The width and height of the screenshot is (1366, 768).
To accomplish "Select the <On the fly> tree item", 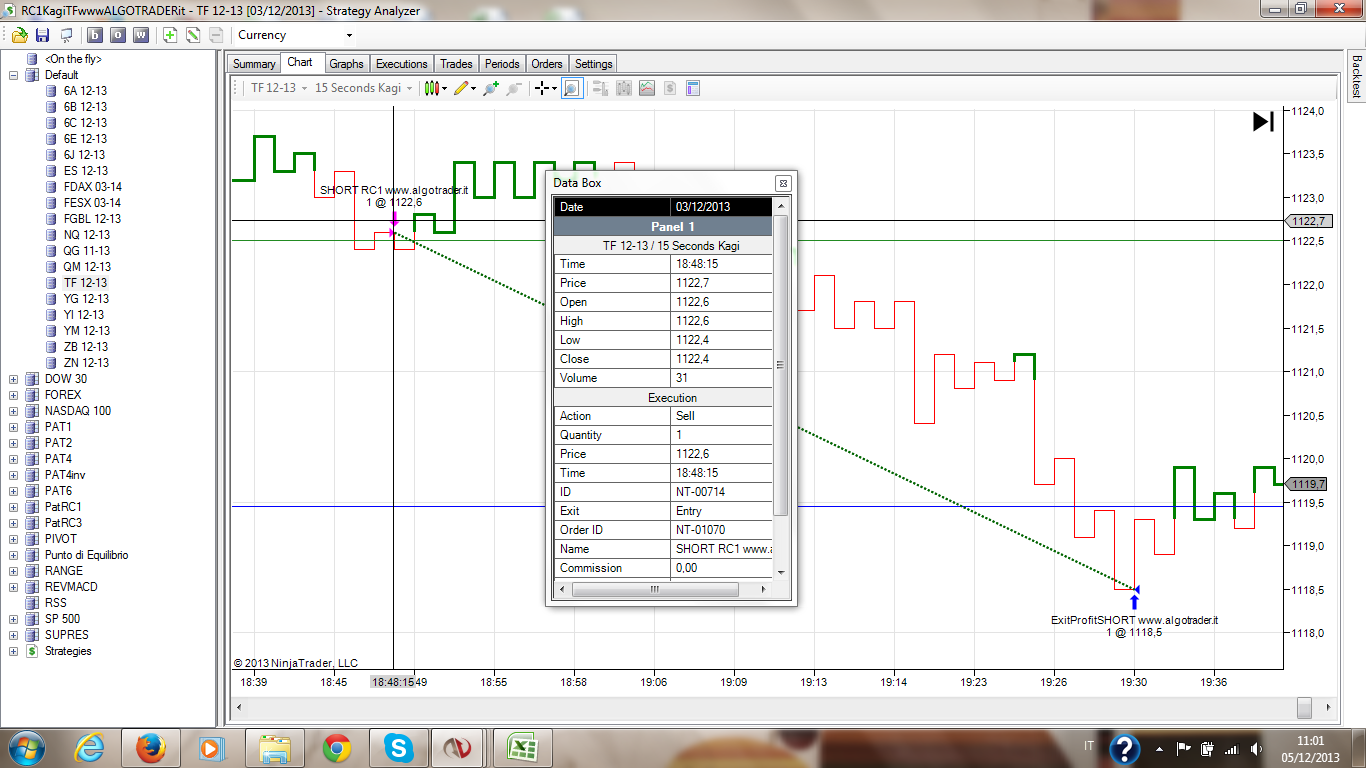I will (x=73, y=59).
